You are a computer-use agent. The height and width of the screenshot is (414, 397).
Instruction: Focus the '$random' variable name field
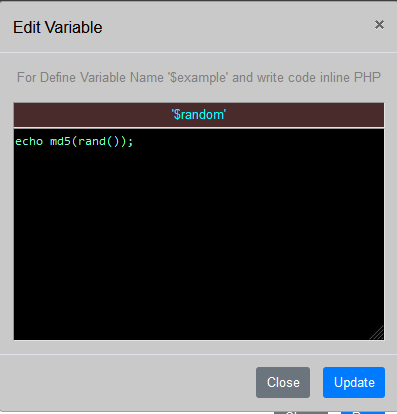pos(199,115)
